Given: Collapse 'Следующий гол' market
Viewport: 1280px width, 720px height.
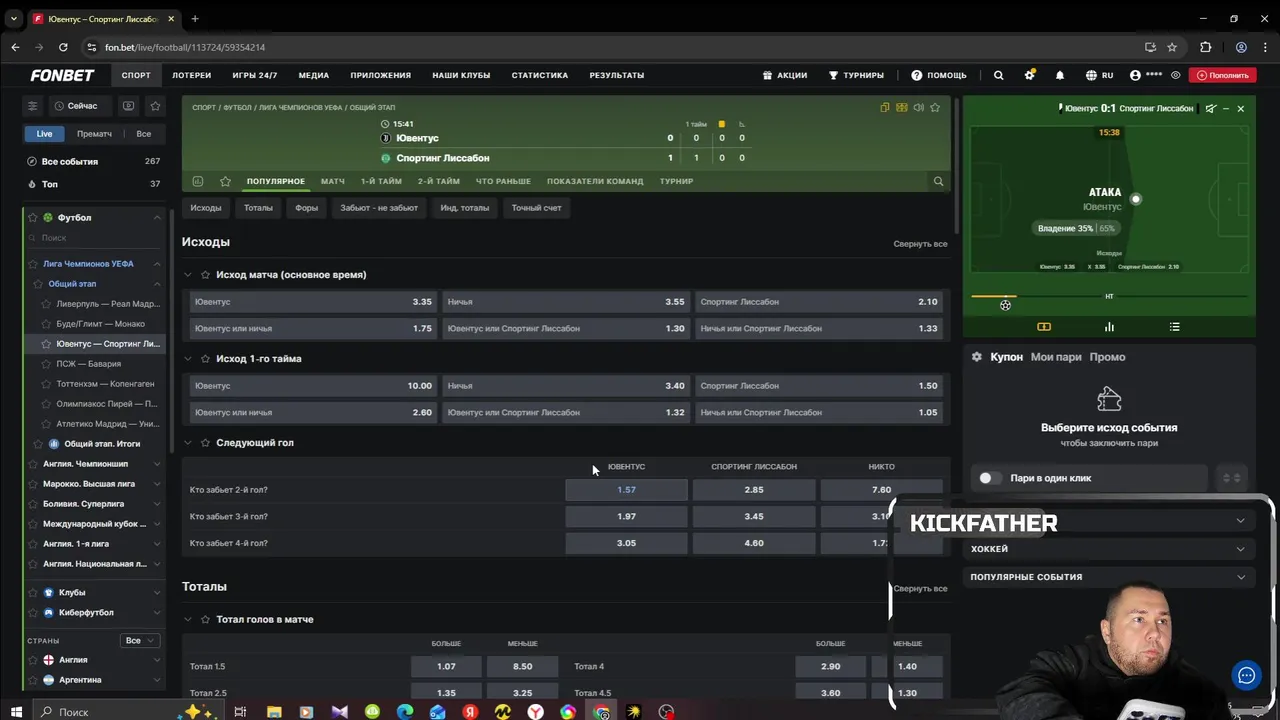Looking at the screenshot, I should click(187, 443).
